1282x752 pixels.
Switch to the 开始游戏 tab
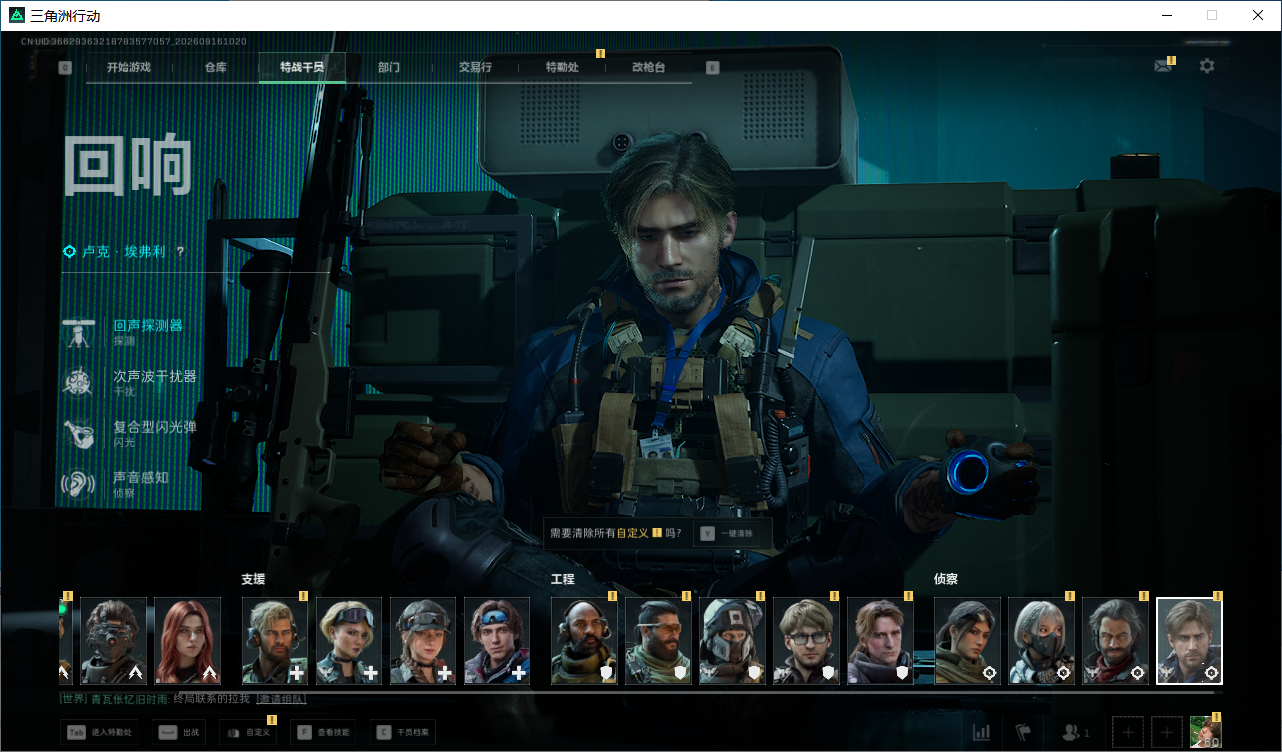coord(129,67)
